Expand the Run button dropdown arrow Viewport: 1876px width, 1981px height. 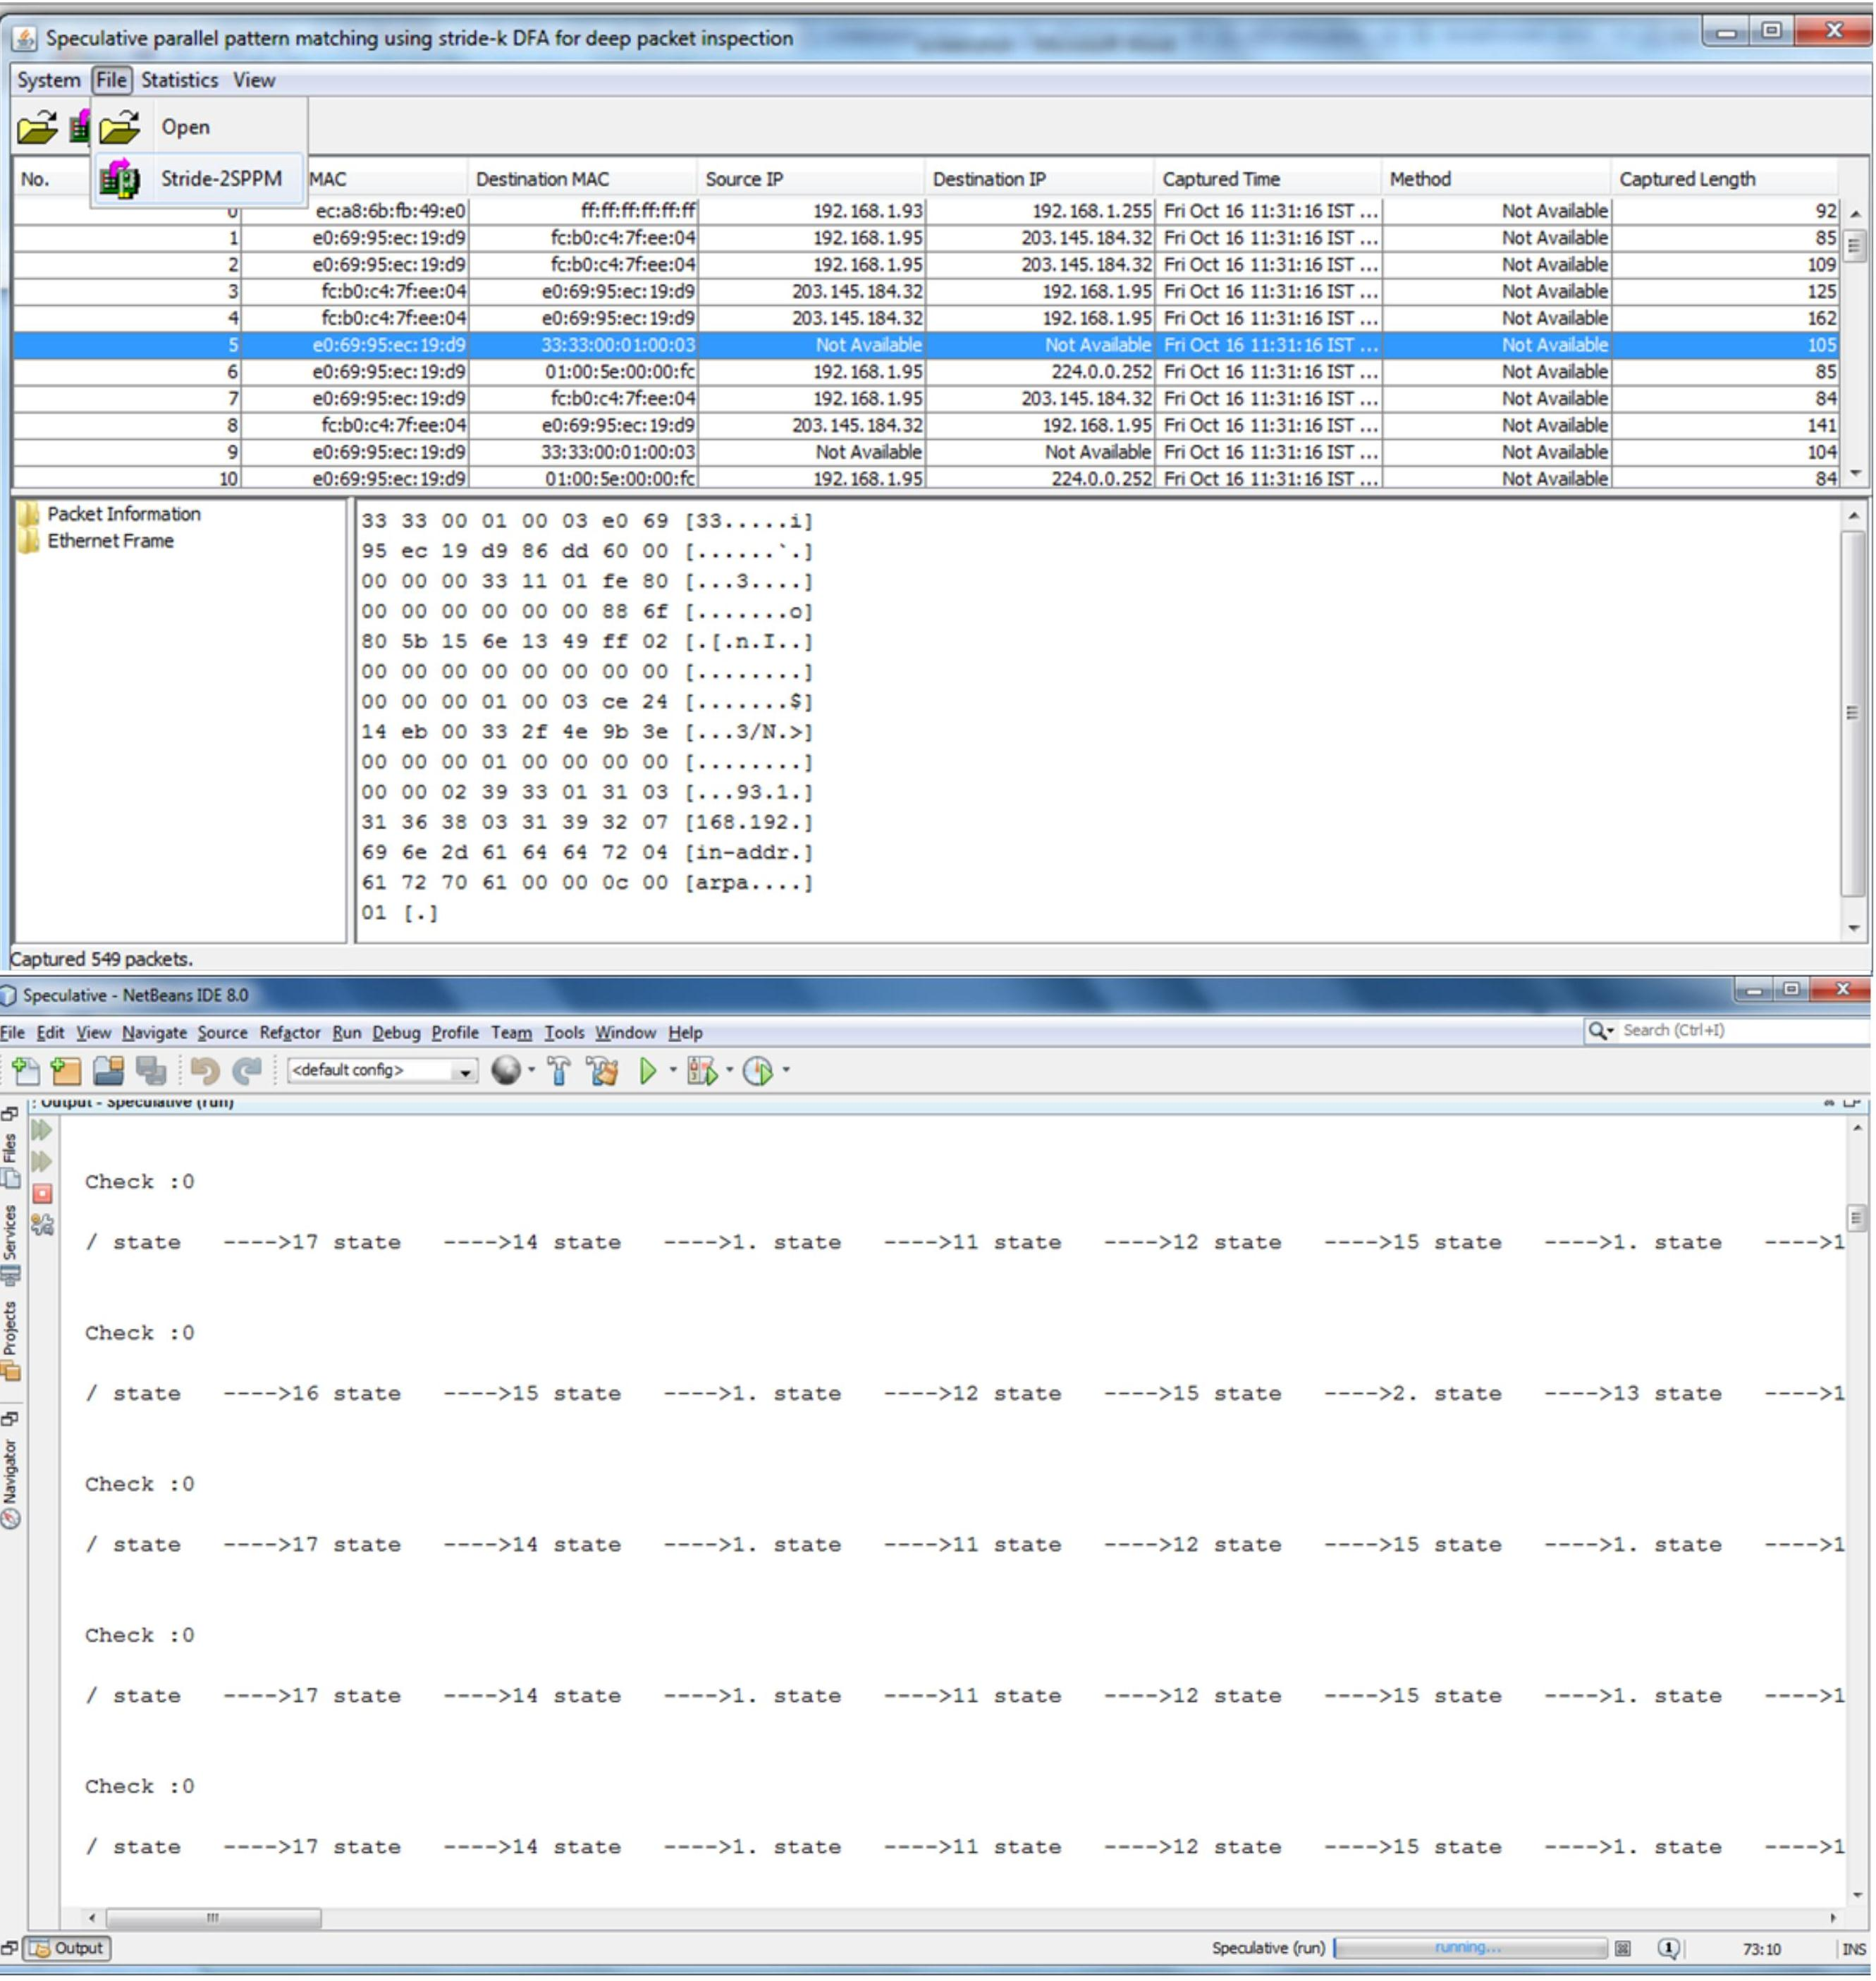point(674,1070)
